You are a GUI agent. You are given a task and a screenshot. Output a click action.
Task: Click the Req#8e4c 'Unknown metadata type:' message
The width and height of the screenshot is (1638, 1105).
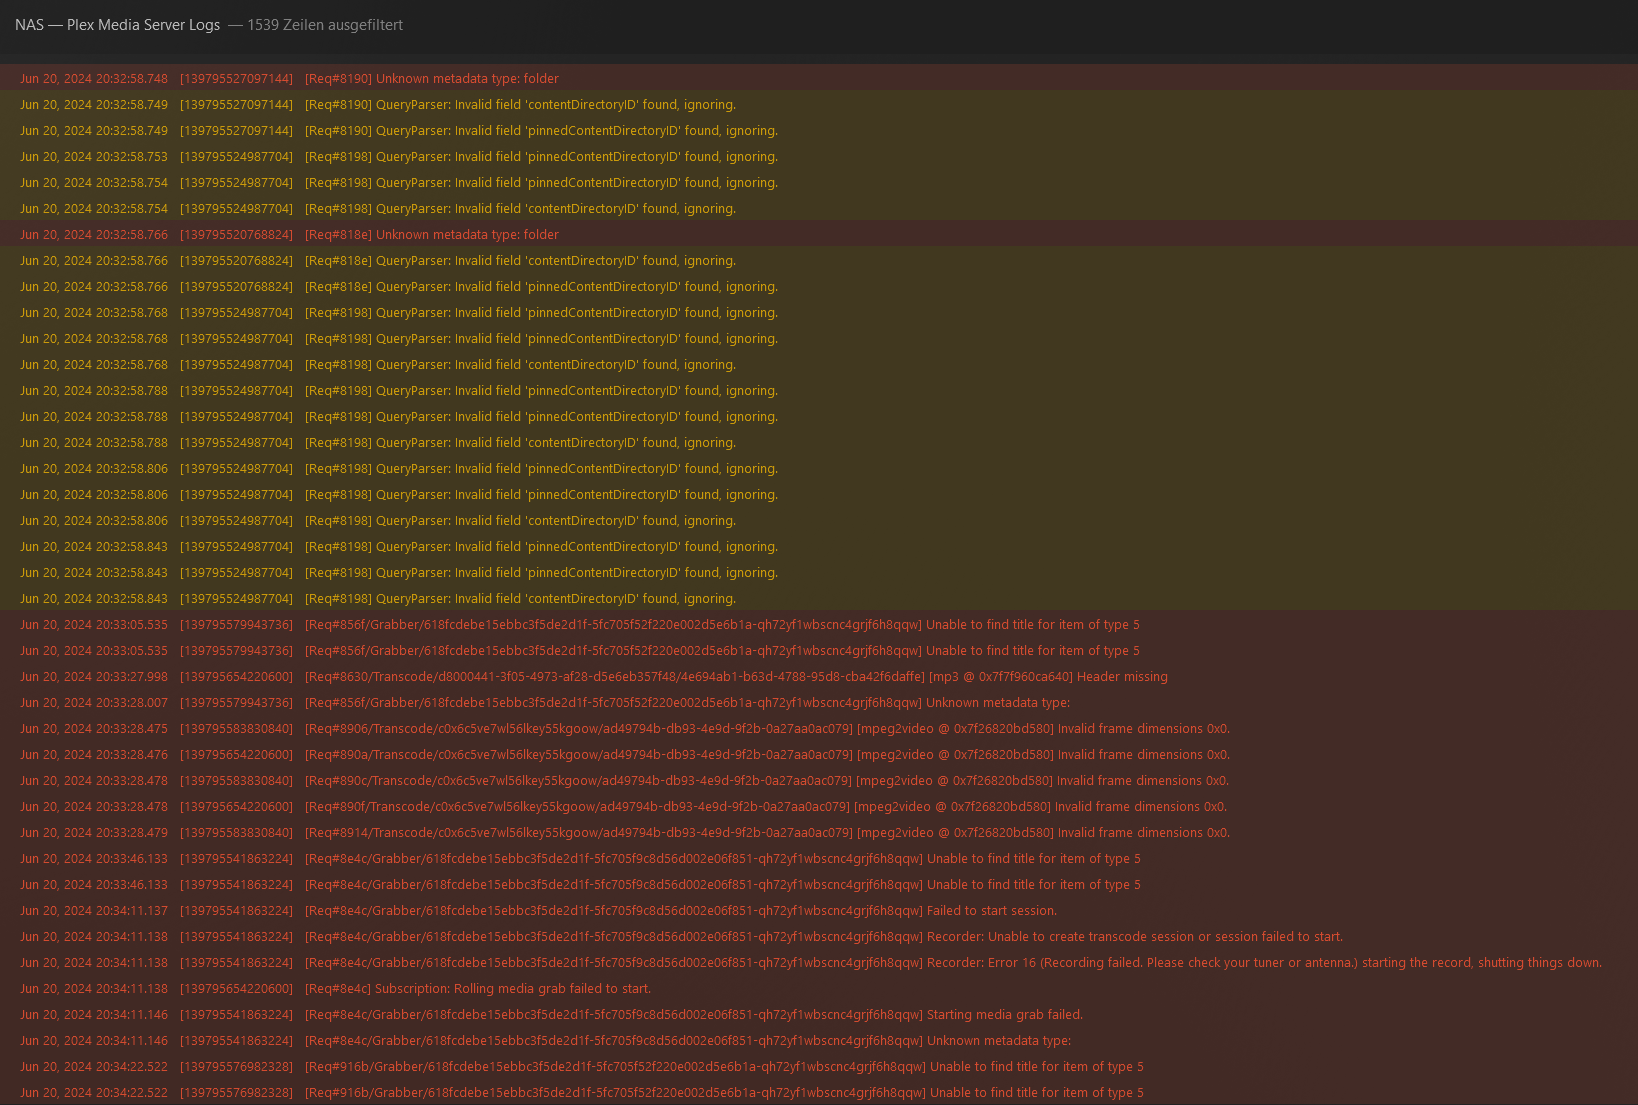688,1040
